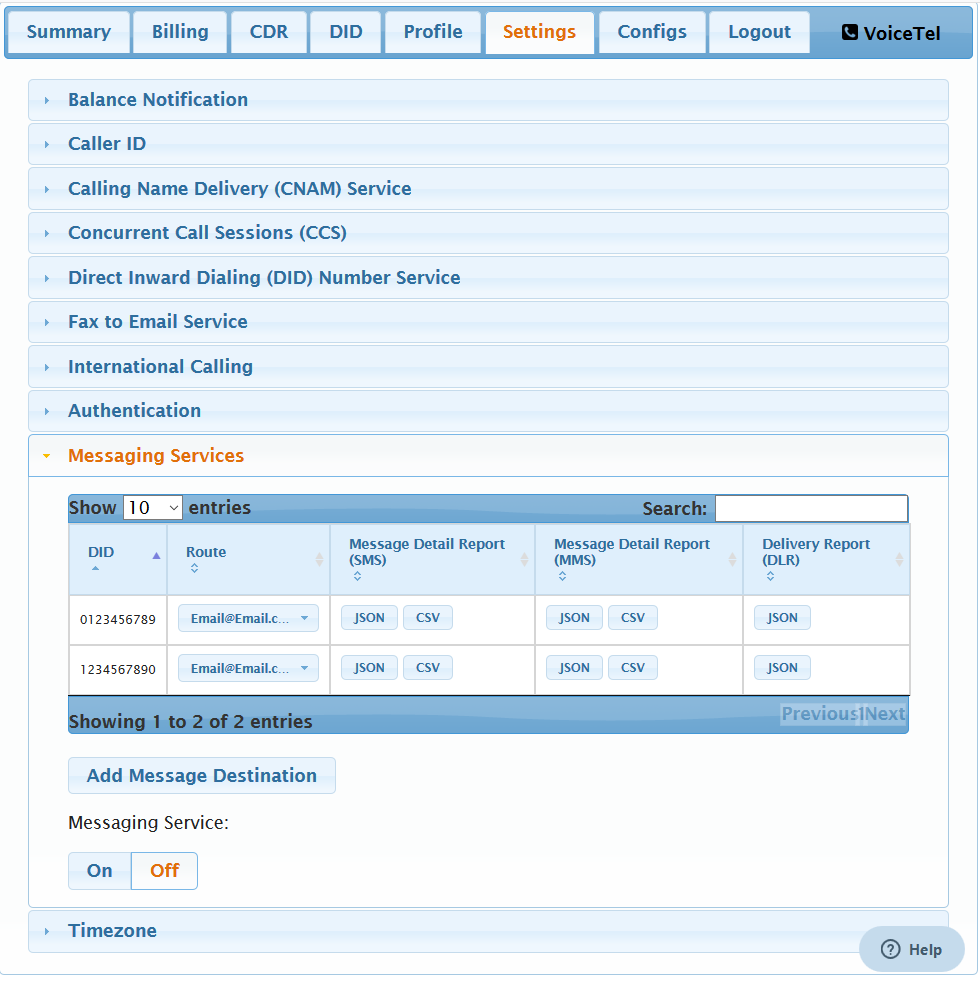Sort by Message Detail Report (MMS) column
980x982 pixels.
pyautogui.click(x=731, y=560)
